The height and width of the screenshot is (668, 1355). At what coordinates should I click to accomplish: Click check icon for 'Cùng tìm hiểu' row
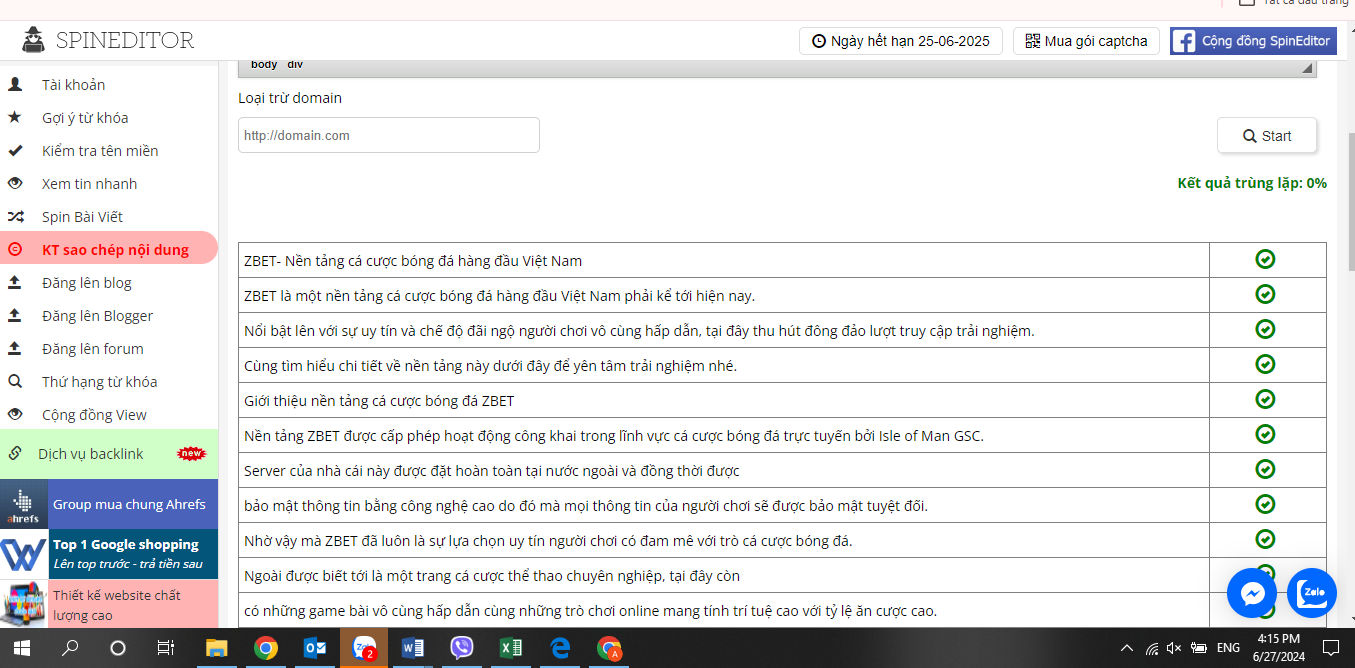[1265, 364]
